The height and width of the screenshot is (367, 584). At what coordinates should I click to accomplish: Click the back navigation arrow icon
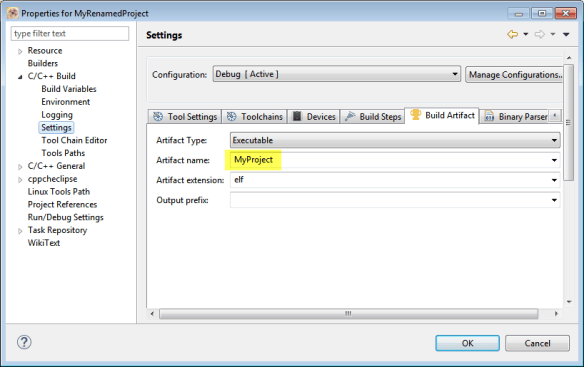coord(512,34)
